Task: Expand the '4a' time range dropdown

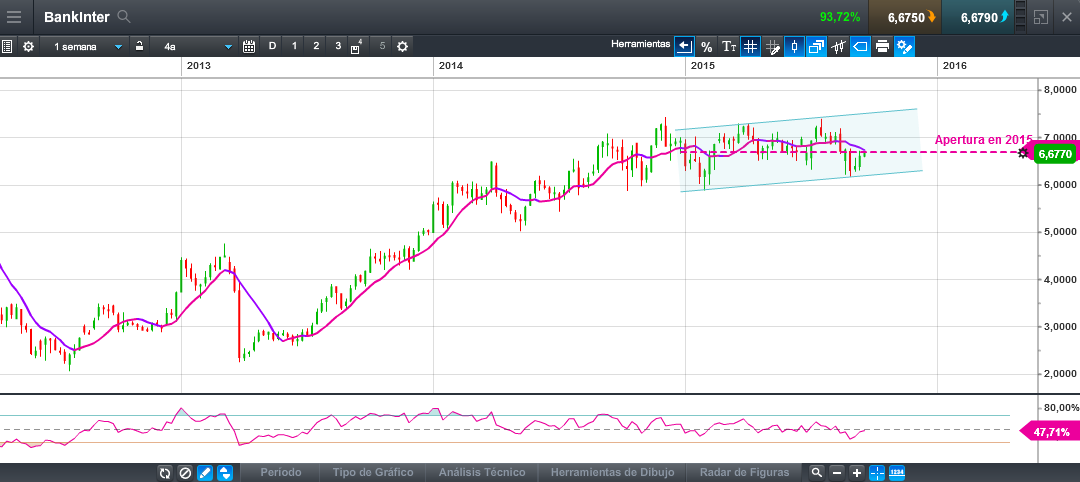Action: click(x=196, y=46)
